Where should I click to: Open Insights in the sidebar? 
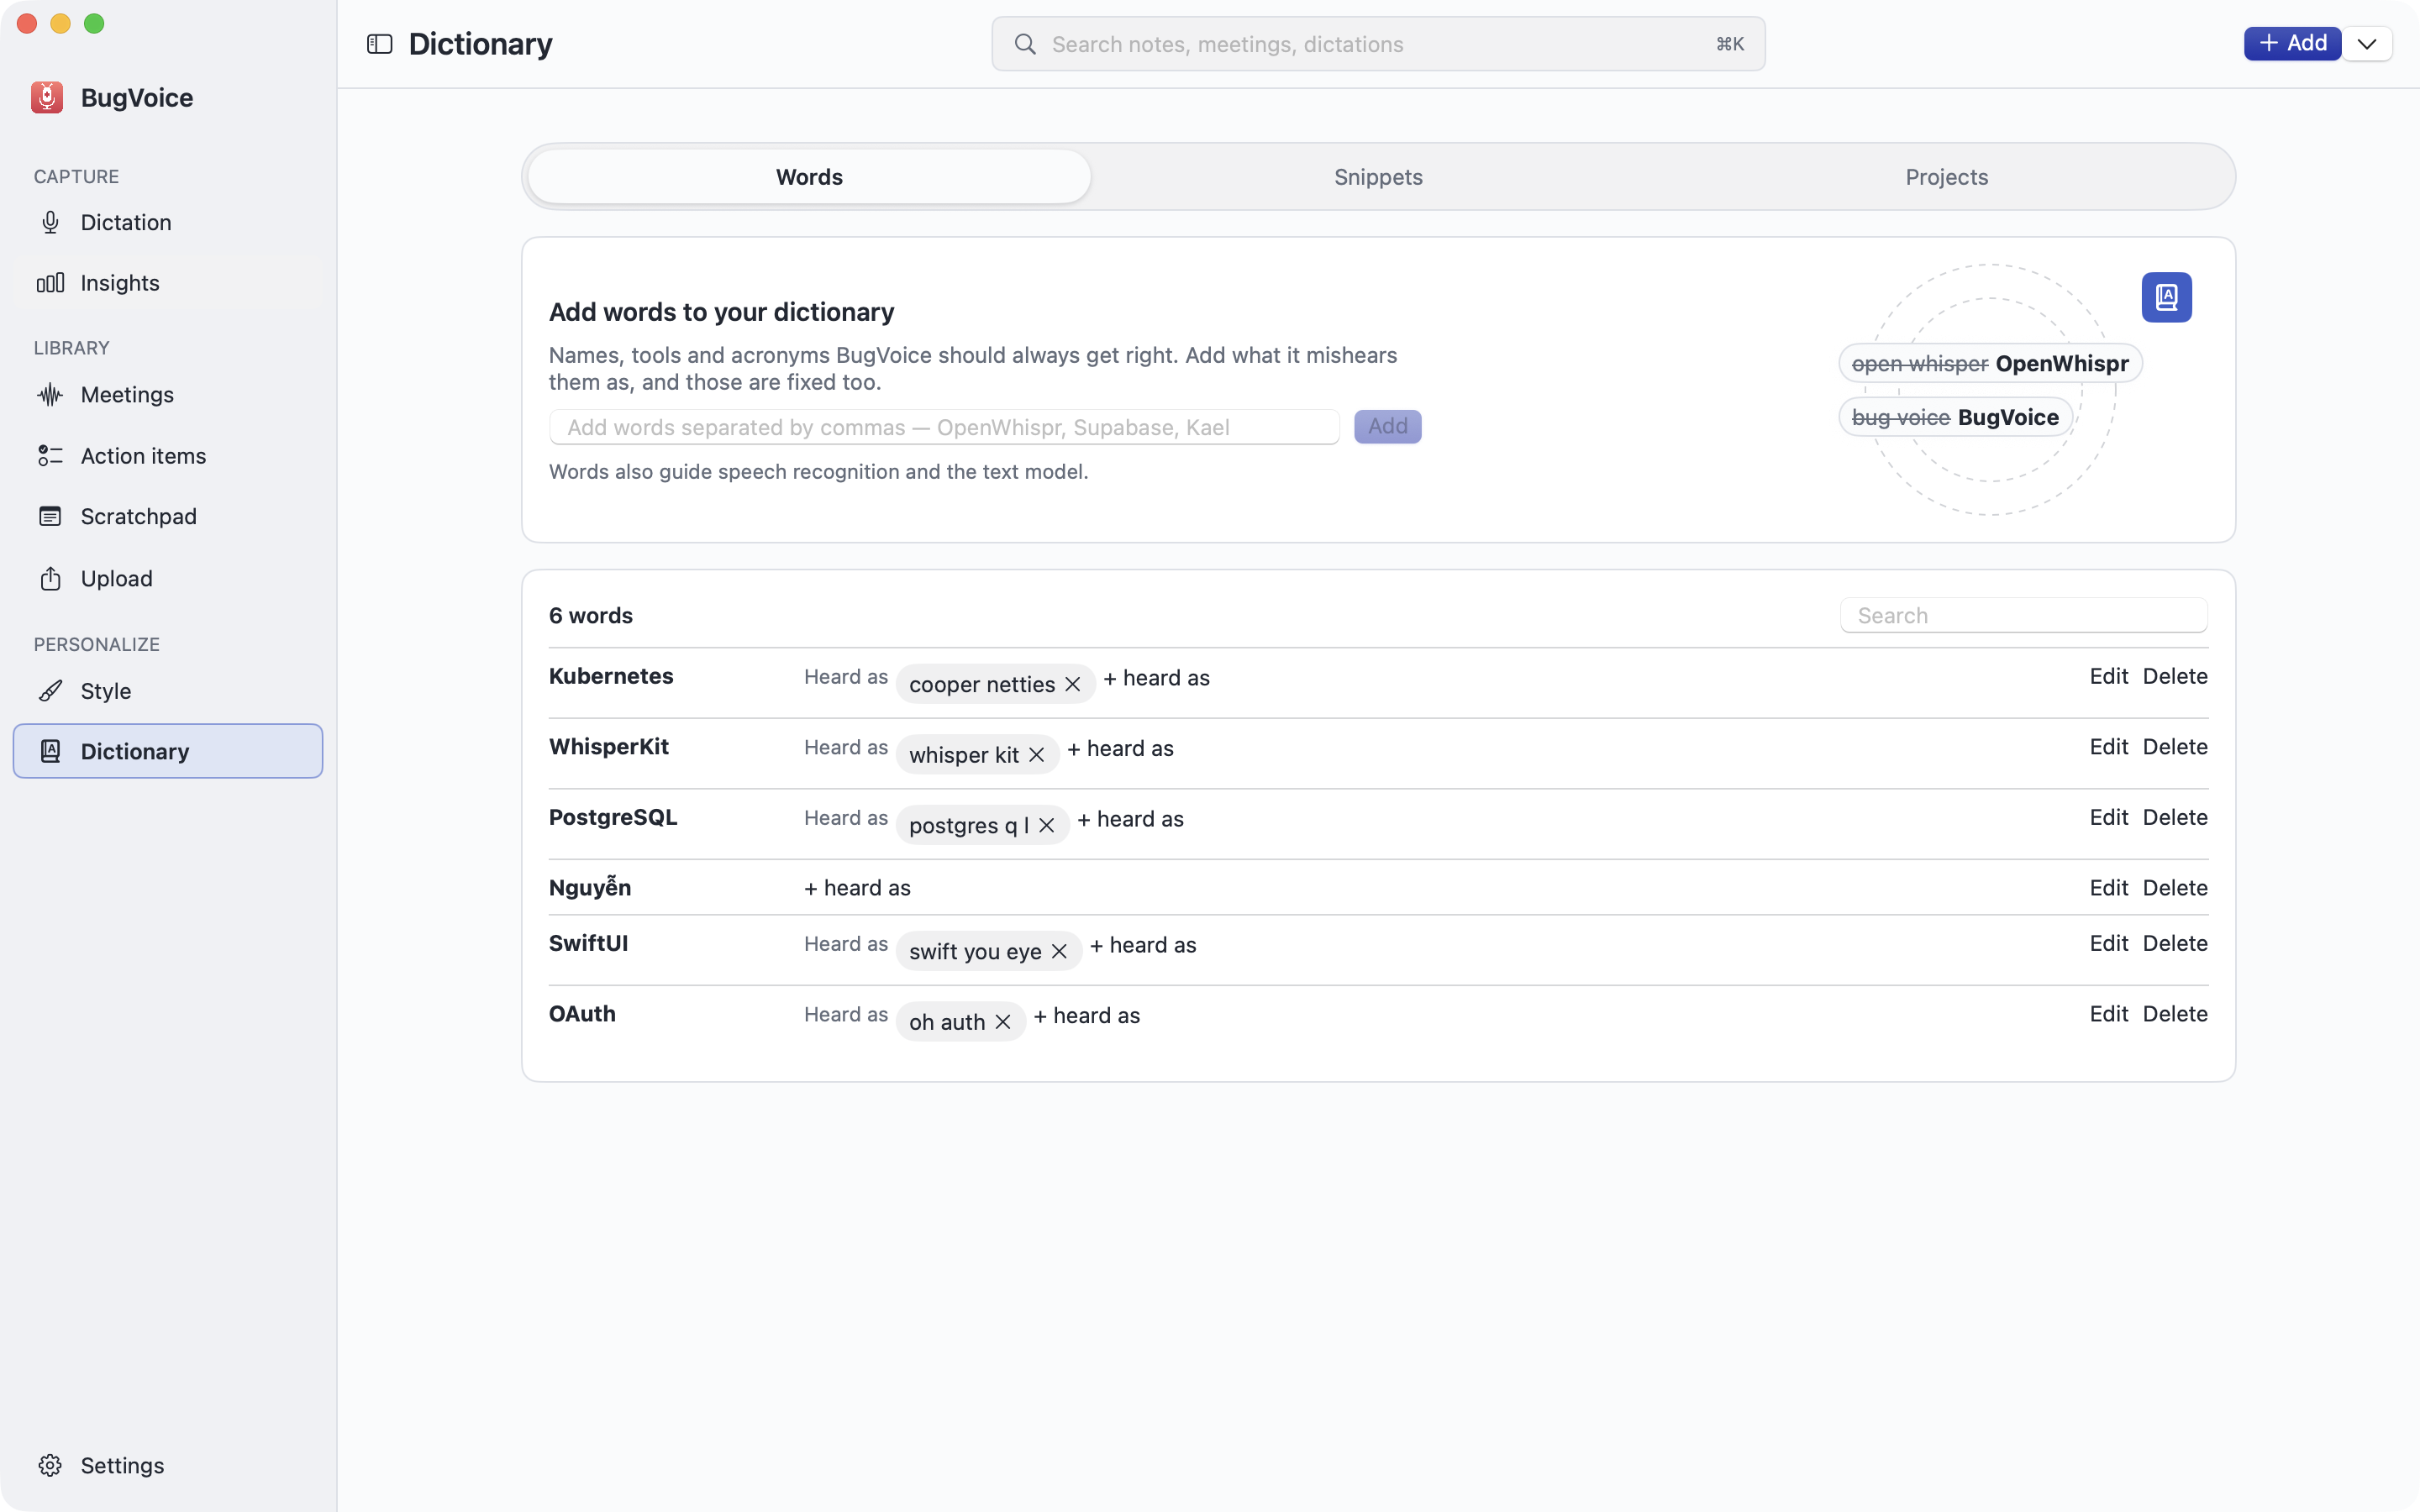tap(168, 283)
